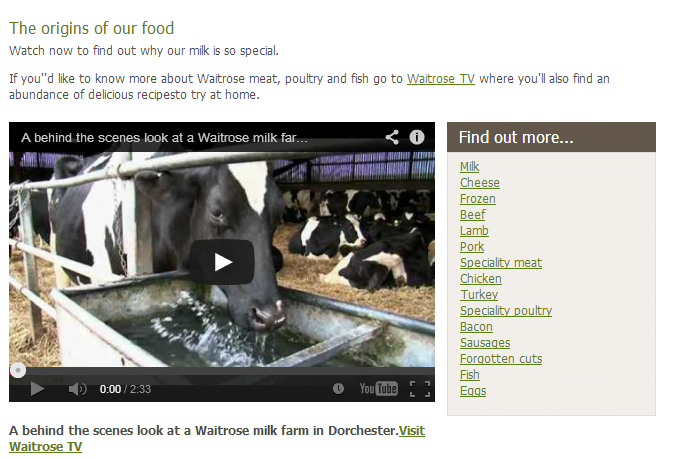This screenshot has width=680, height=459.
Task: Mute the video using the speaker icon
Action: [77, 389]
